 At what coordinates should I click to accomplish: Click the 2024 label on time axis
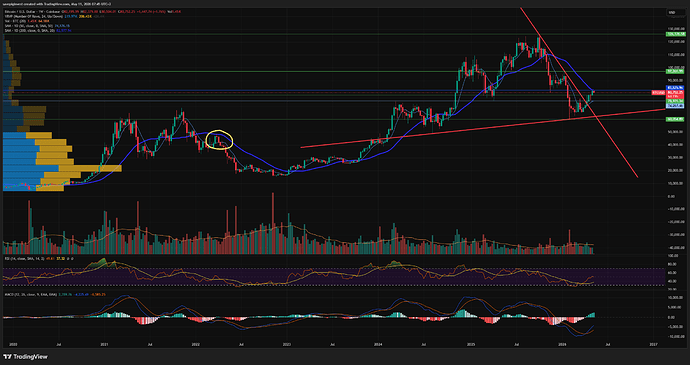[x=378, y=344]
